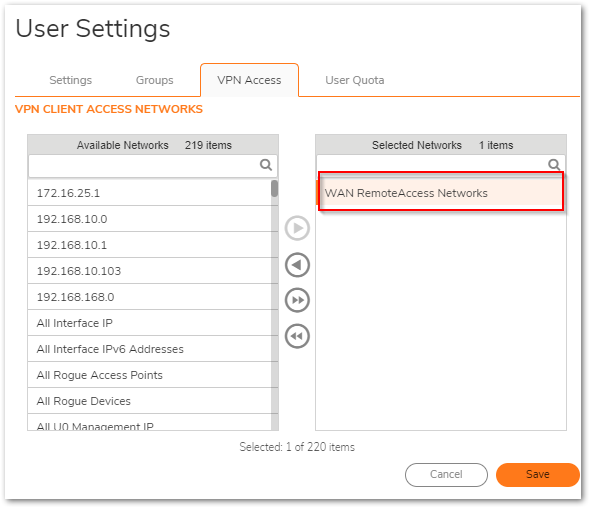590x508 pixels.
Task: Select the 172.16.25.1 network entry
Action: 149,193
